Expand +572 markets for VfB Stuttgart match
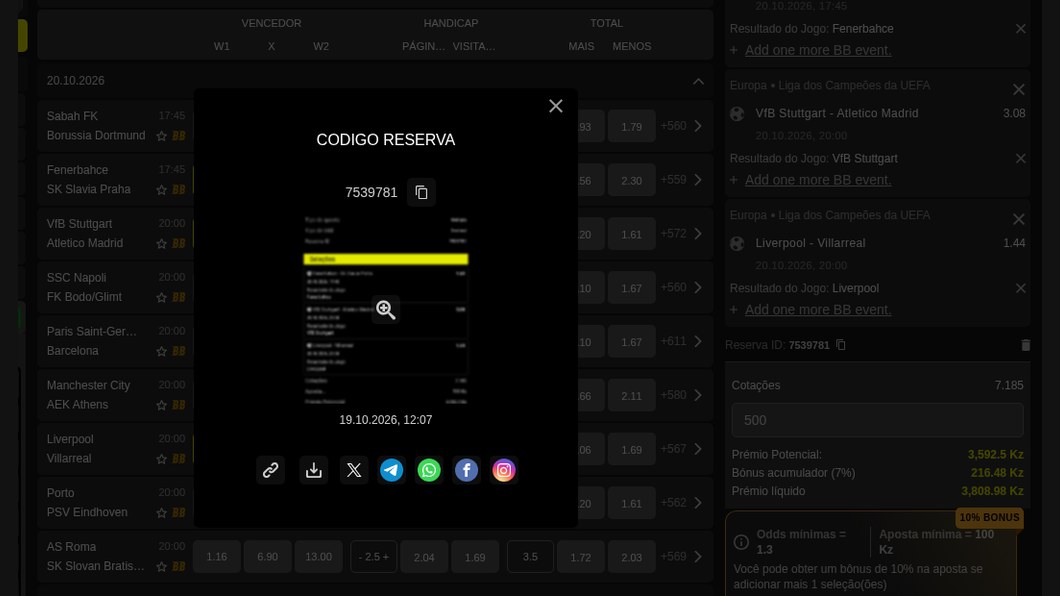The width and height of the screenshot is (1060, 596). tap(682, 233)
